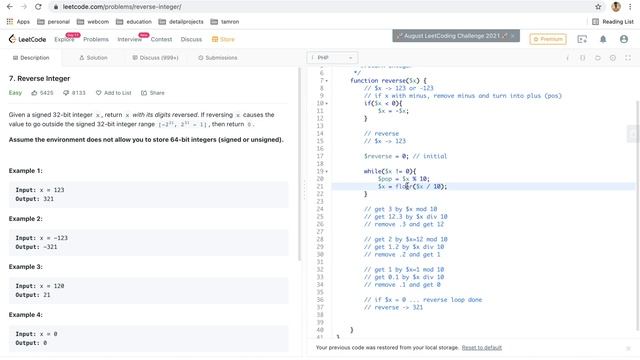This screenshot has height=360, width=640.
Task: Click the browser forward arrow
Action: point(24,7)
